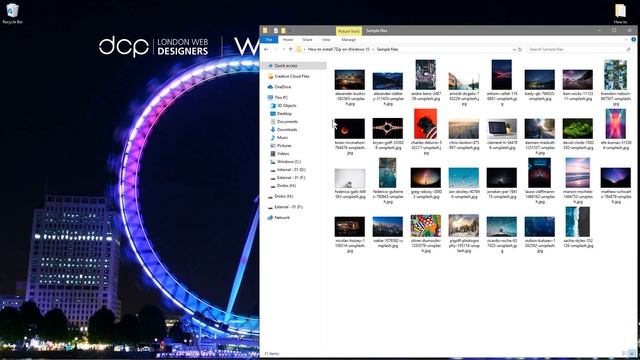Click the 'Sample files' breadcrumb in the address bar

(387, 49)
